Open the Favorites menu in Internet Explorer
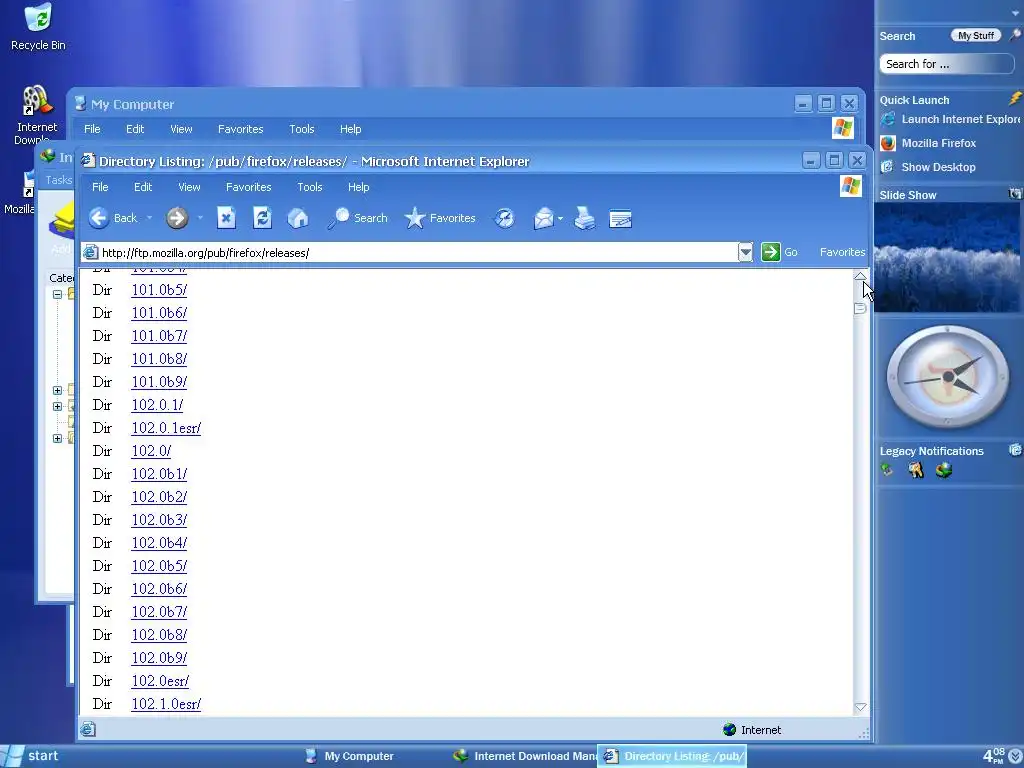This screenshot has height=768, width=1024. pyautogui.click(x=248, y=187)
